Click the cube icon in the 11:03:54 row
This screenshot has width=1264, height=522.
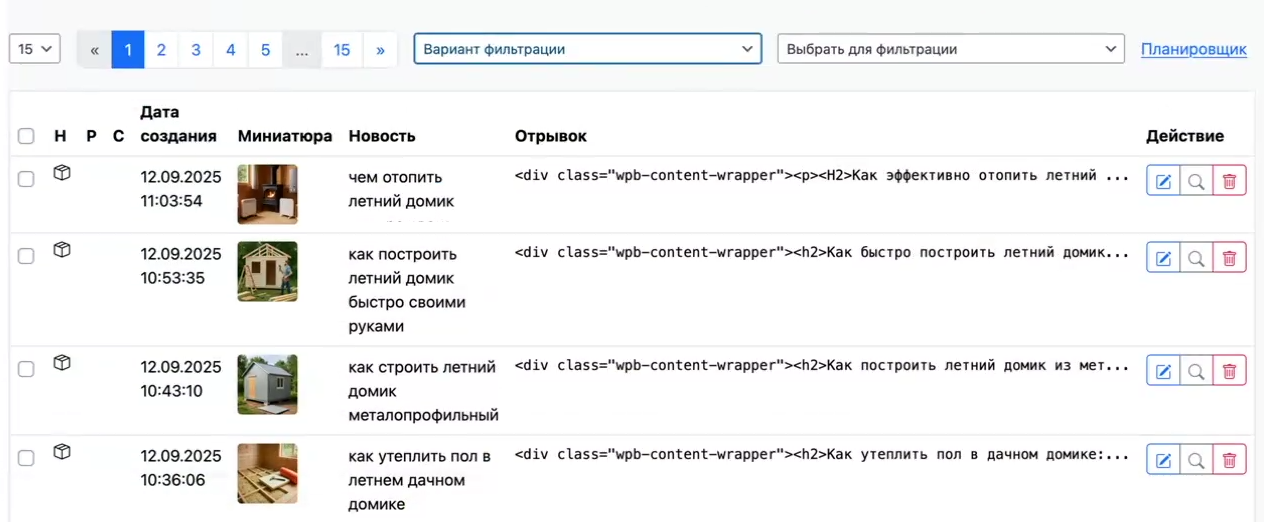(62, 173)
